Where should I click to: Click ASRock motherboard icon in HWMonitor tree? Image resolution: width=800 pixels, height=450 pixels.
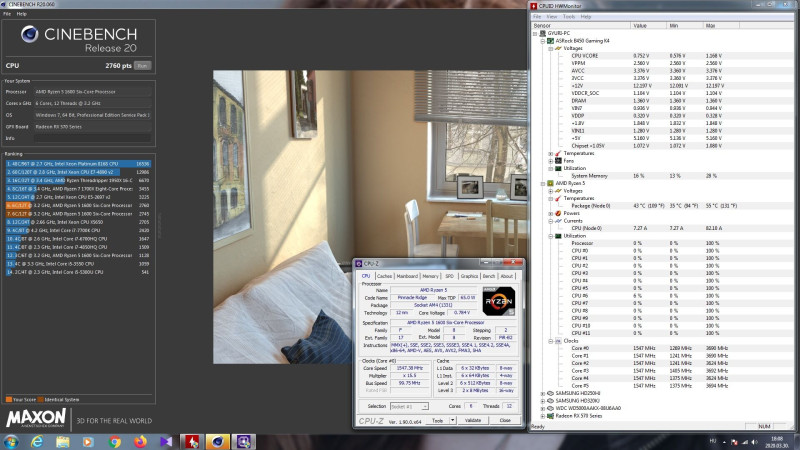coord(551,41)
